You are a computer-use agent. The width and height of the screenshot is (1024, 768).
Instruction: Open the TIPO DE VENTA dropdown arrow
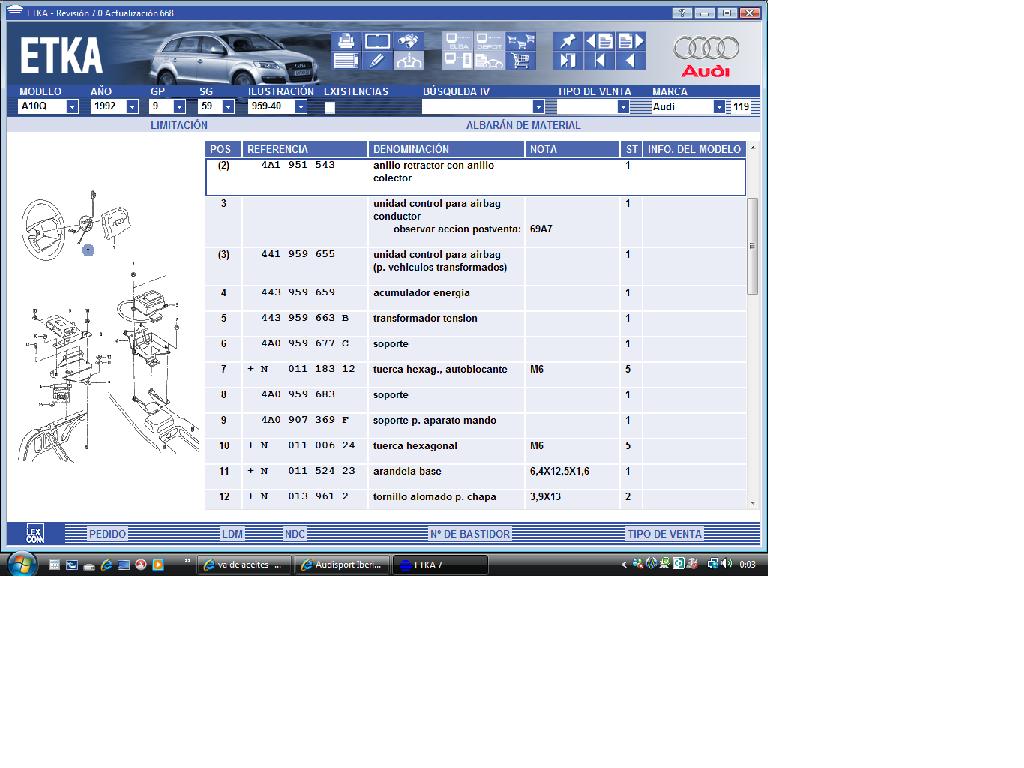[623, 106]
